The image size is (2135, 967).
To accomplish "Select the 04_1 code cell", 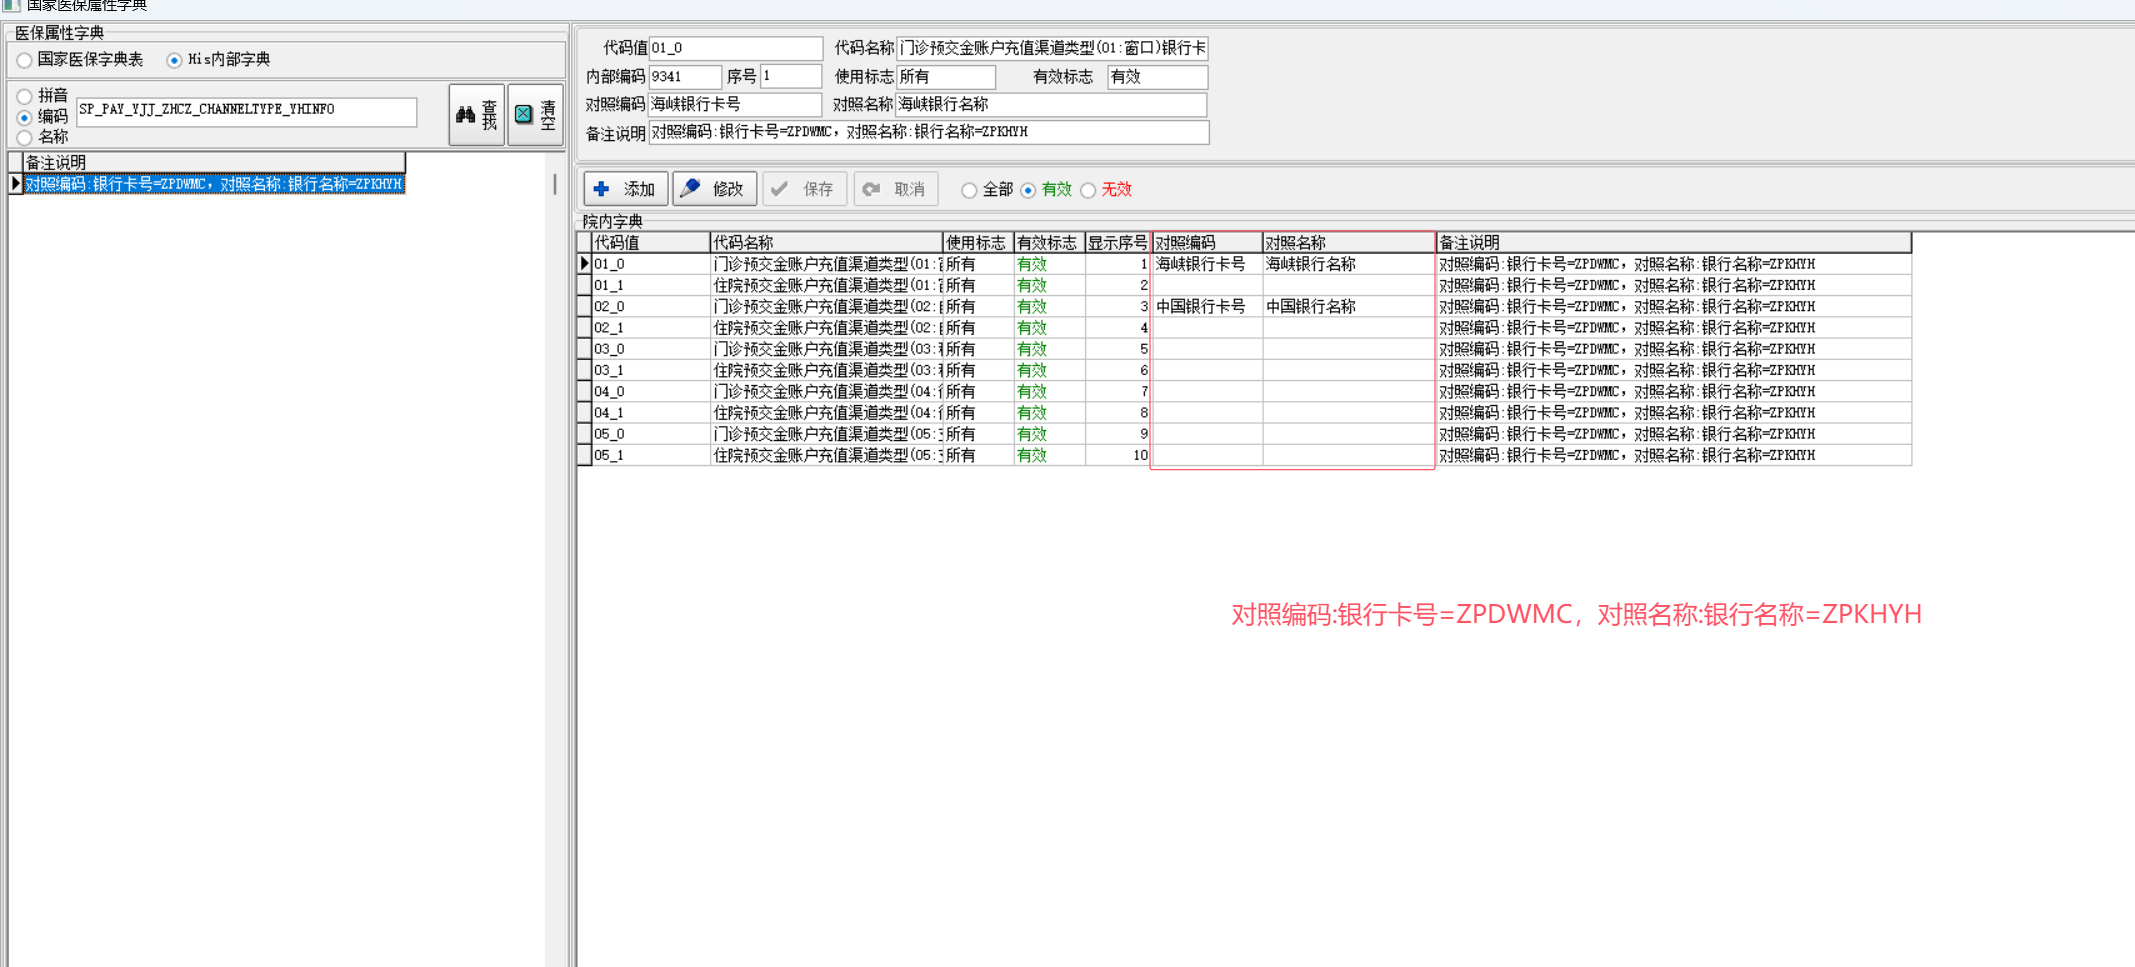I will tap(651, 413).
